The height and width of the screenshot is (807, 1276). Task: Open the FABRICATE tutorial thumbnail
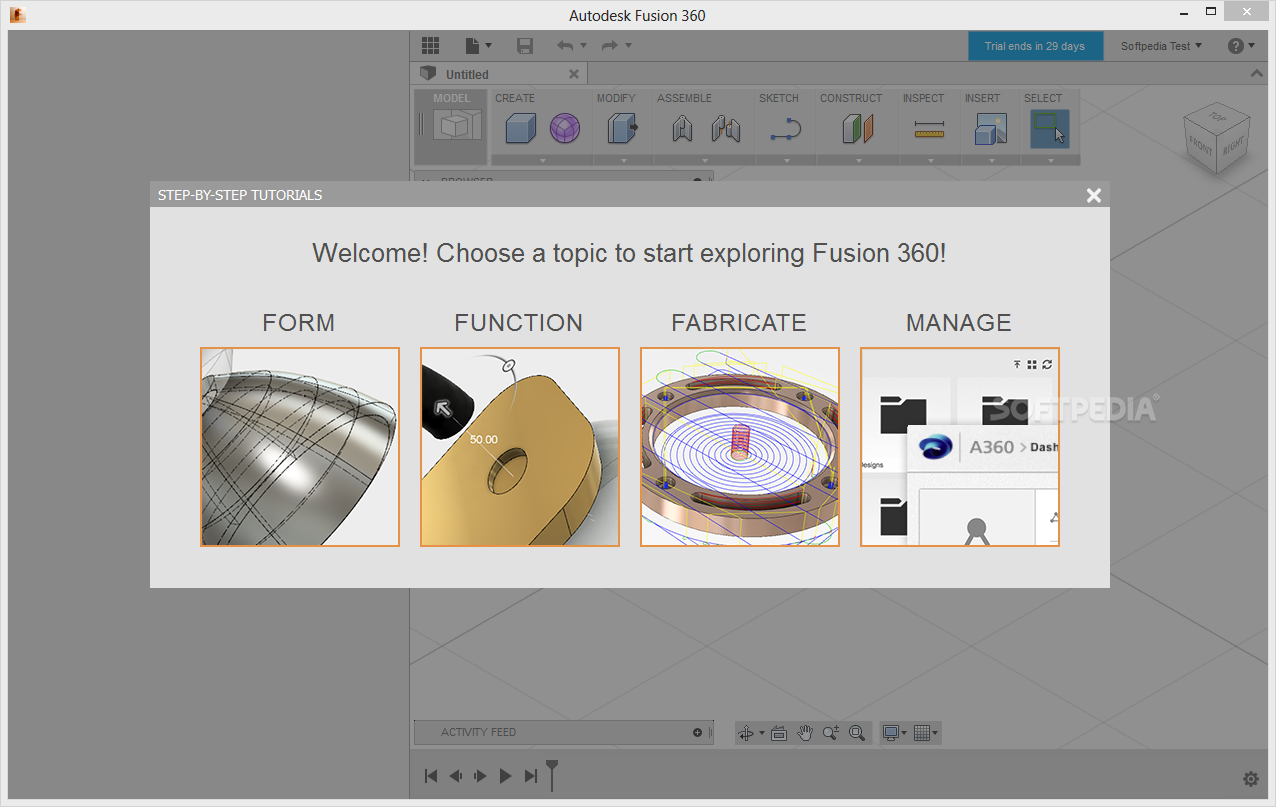[x=740, y=447]
